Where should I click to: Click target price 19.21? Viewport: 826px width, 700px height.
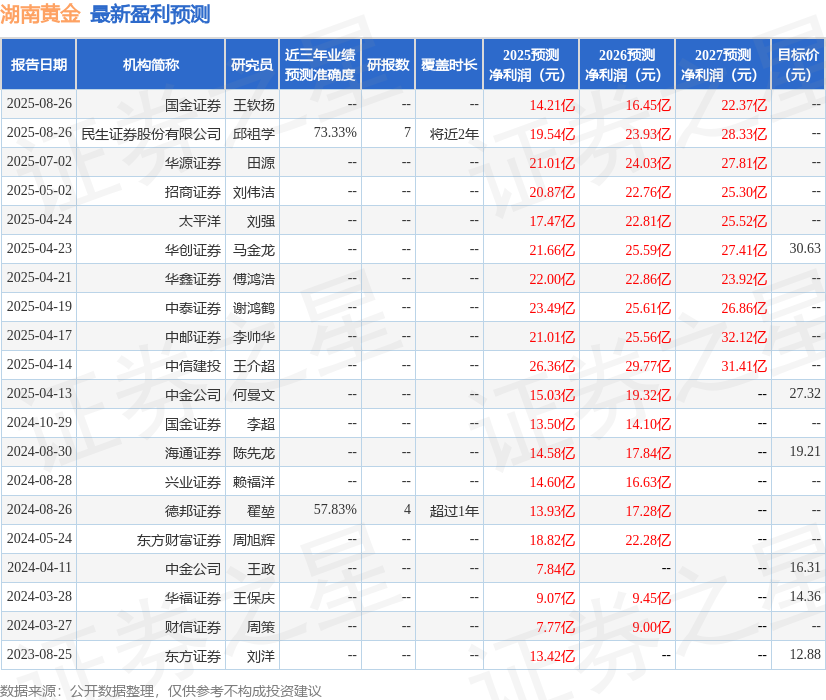(805, 451)
